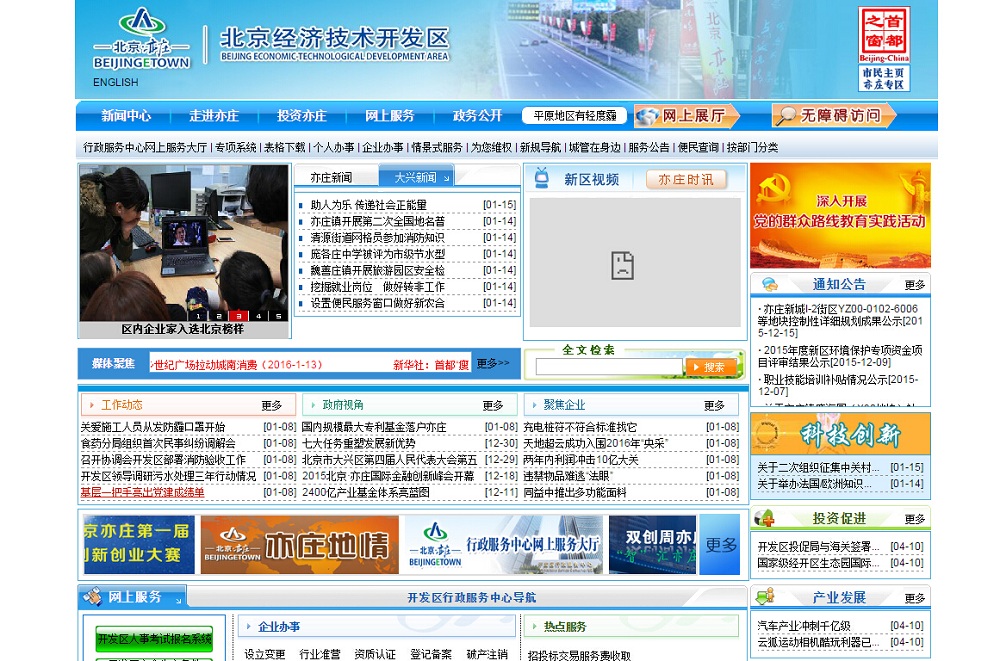Image resolution: width=1000 pixels, height=661 pixels.
Task: Switch to ENGLISH version
Action: pos(115,82)
